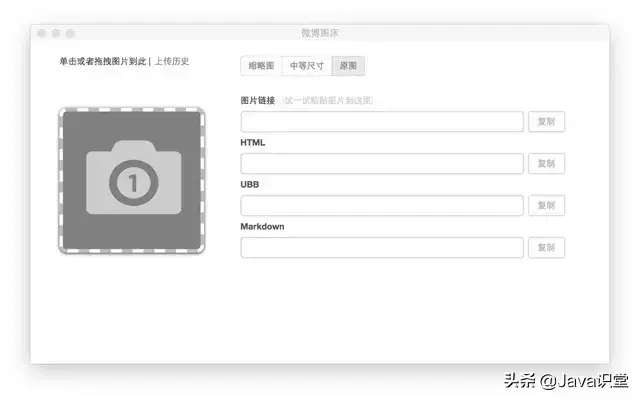This screenshot has height=400, width=640.
Task: Click the UBB label
Action: coord(250,184)
